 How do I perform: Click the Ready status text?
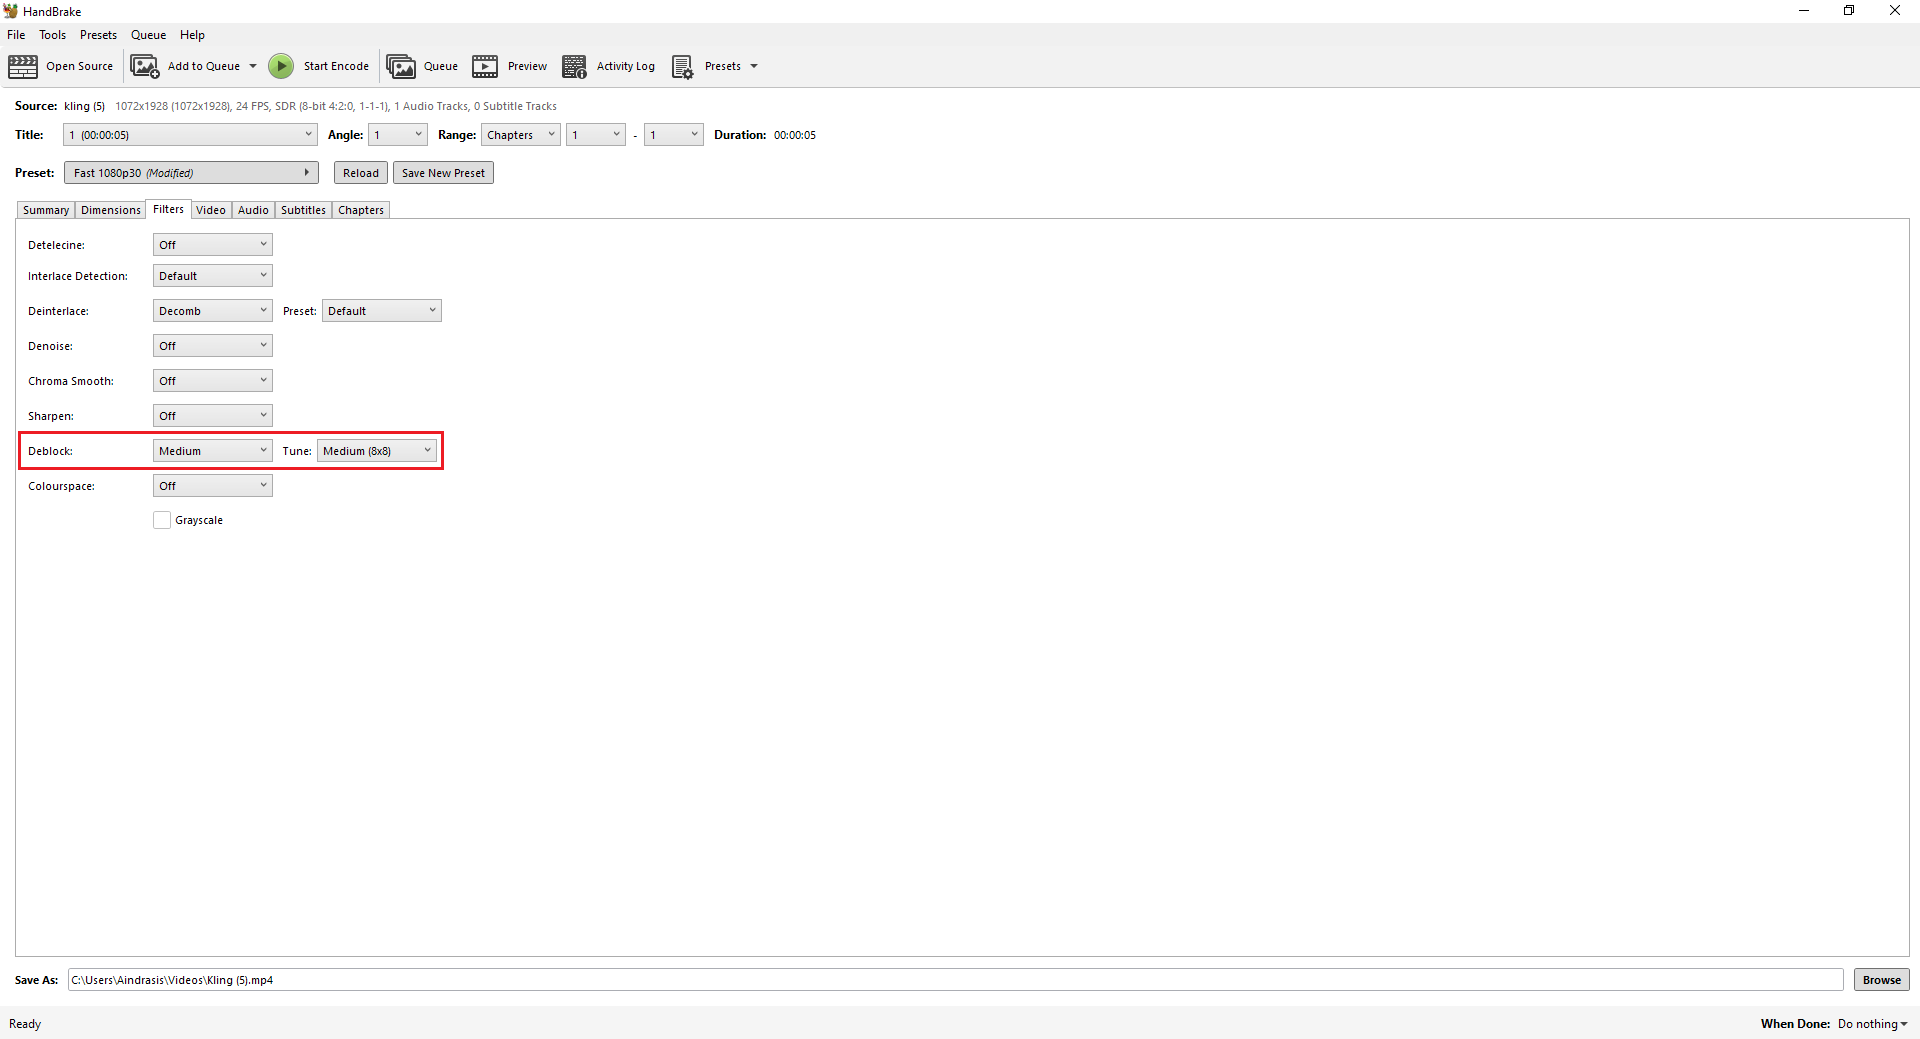pyautogui.click(x=25, y=1024)
